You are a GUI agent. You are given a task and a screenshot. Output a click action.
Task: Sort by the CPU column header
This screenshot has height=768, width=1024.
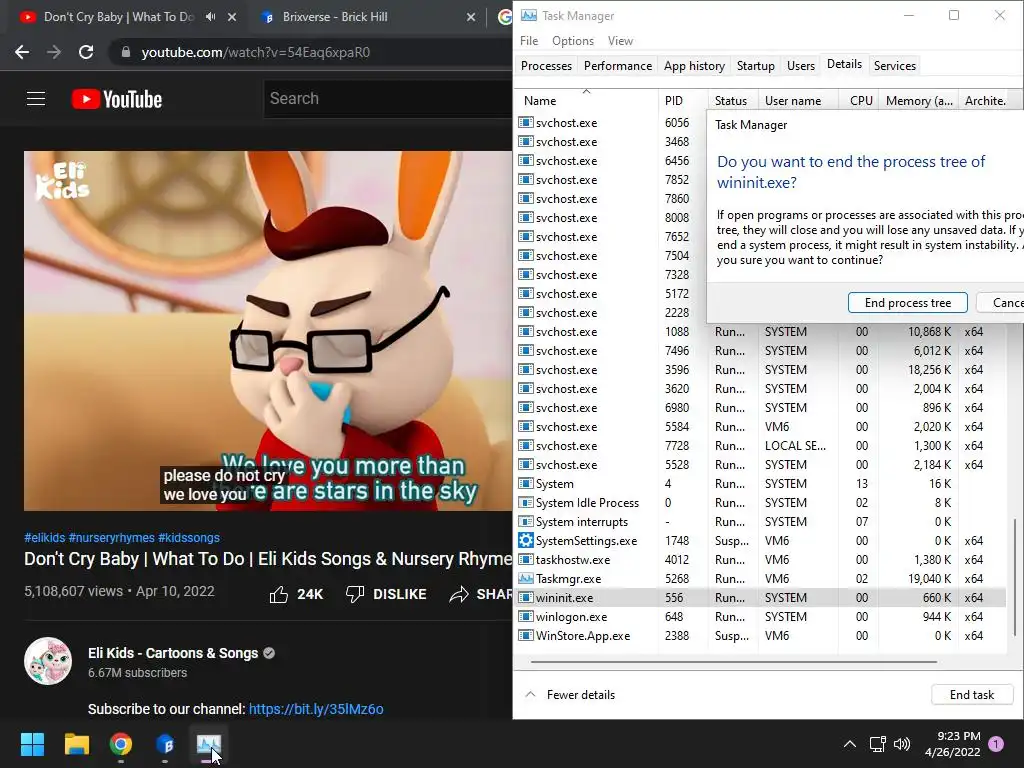click(859, 101)
